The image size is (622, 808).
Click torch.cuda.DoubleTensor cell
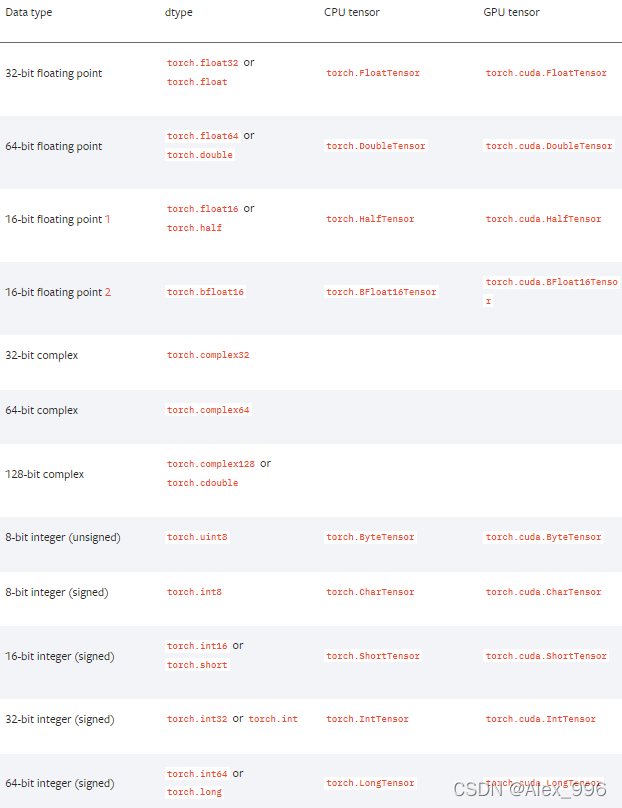pos(549,146)
